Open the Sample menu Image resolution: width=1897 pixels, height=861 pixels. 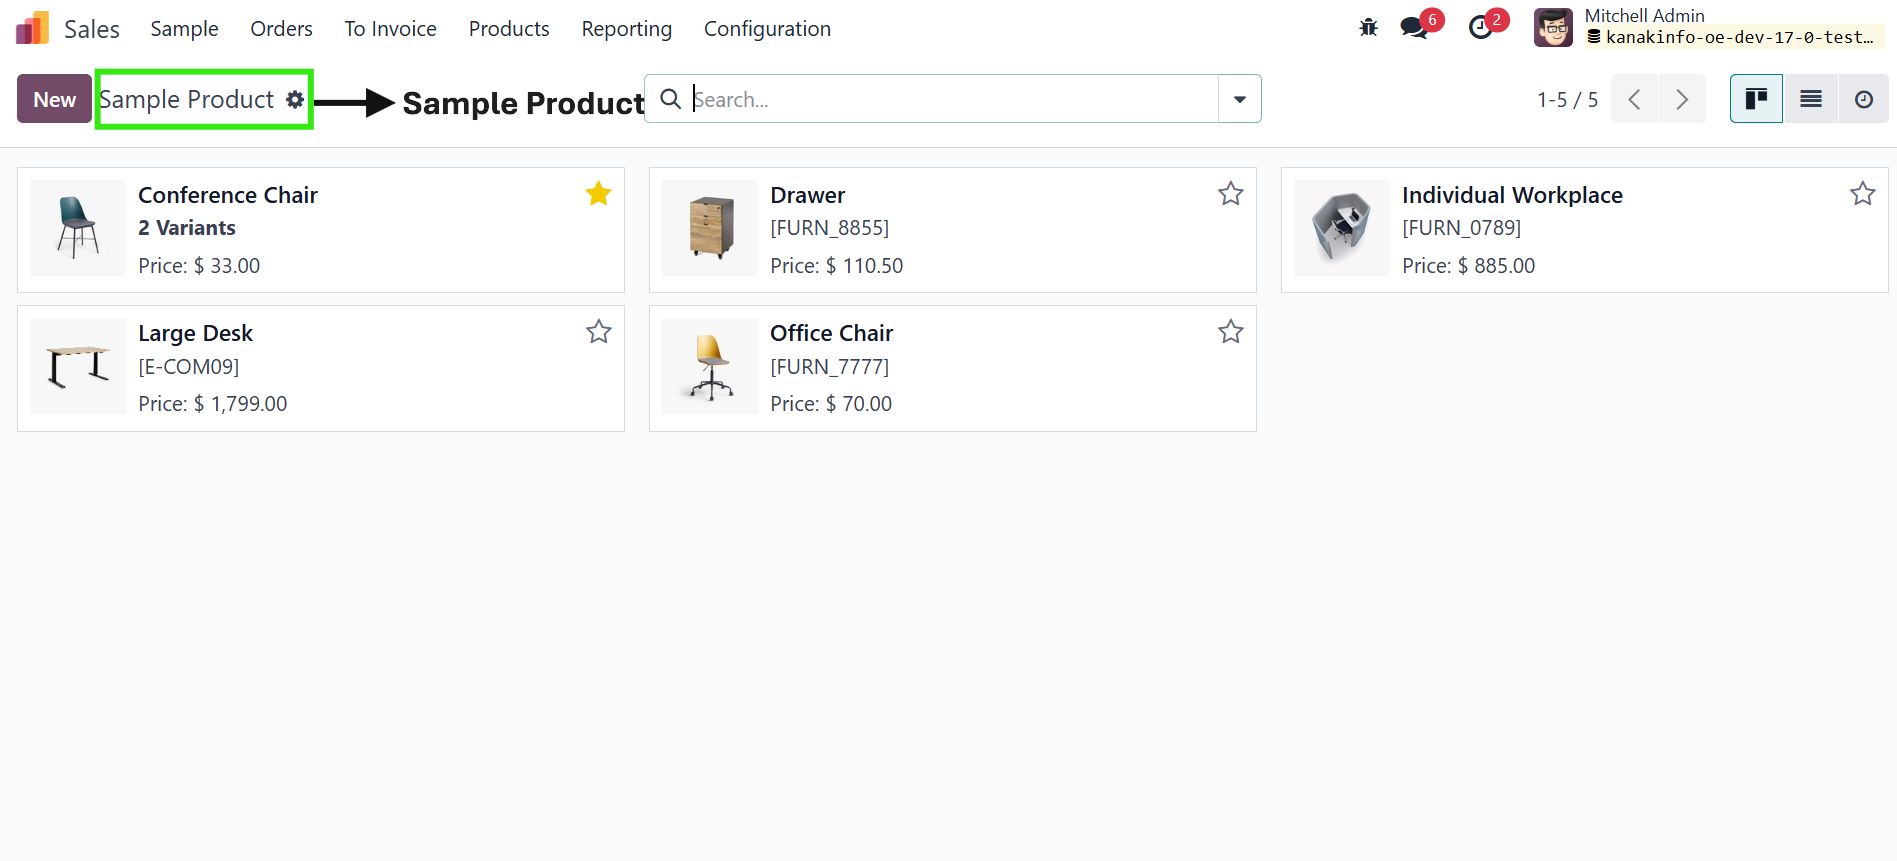click(184, 29)
